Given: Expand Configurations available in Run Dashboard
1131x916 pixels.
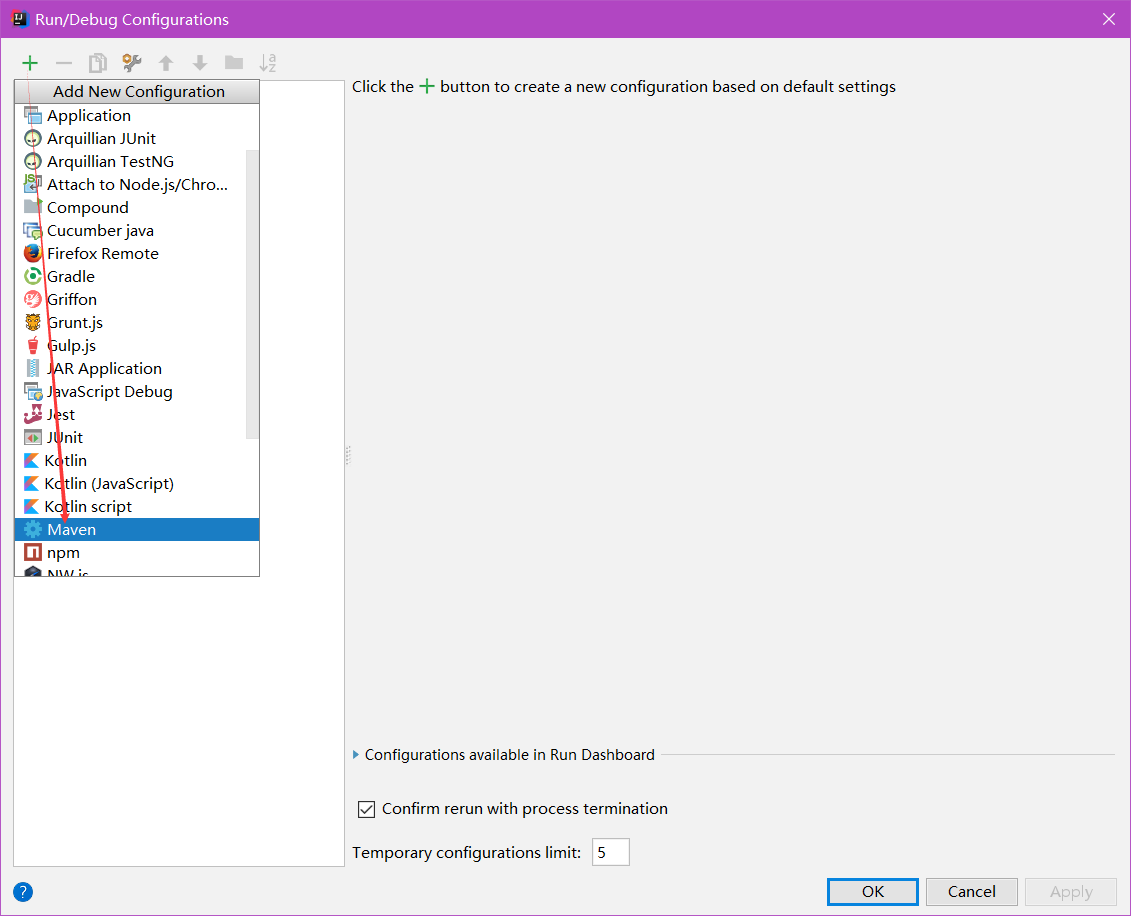Looking at the screenshot, I should click(x=356, y=755).
